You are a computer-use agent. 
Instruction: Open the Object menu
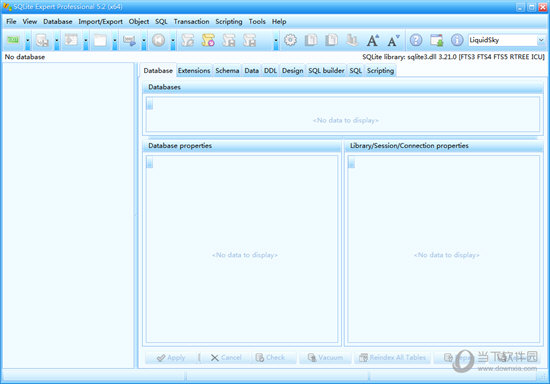(x=139, y=21)
